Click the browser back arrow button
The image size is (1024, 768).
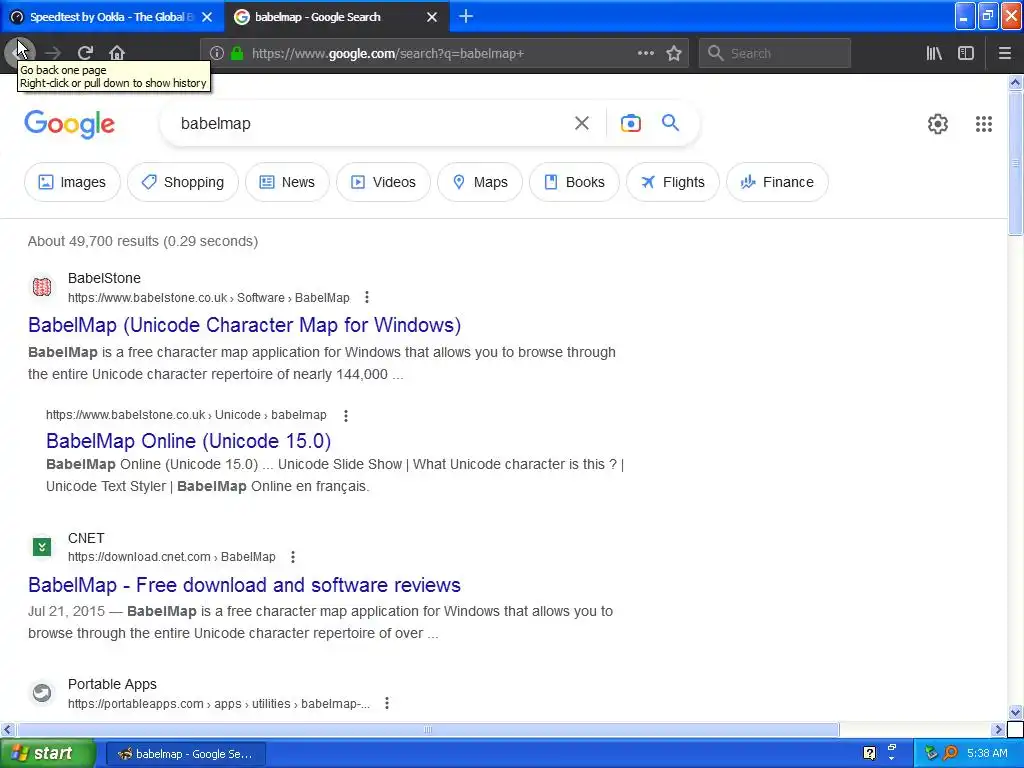[19, 52]
